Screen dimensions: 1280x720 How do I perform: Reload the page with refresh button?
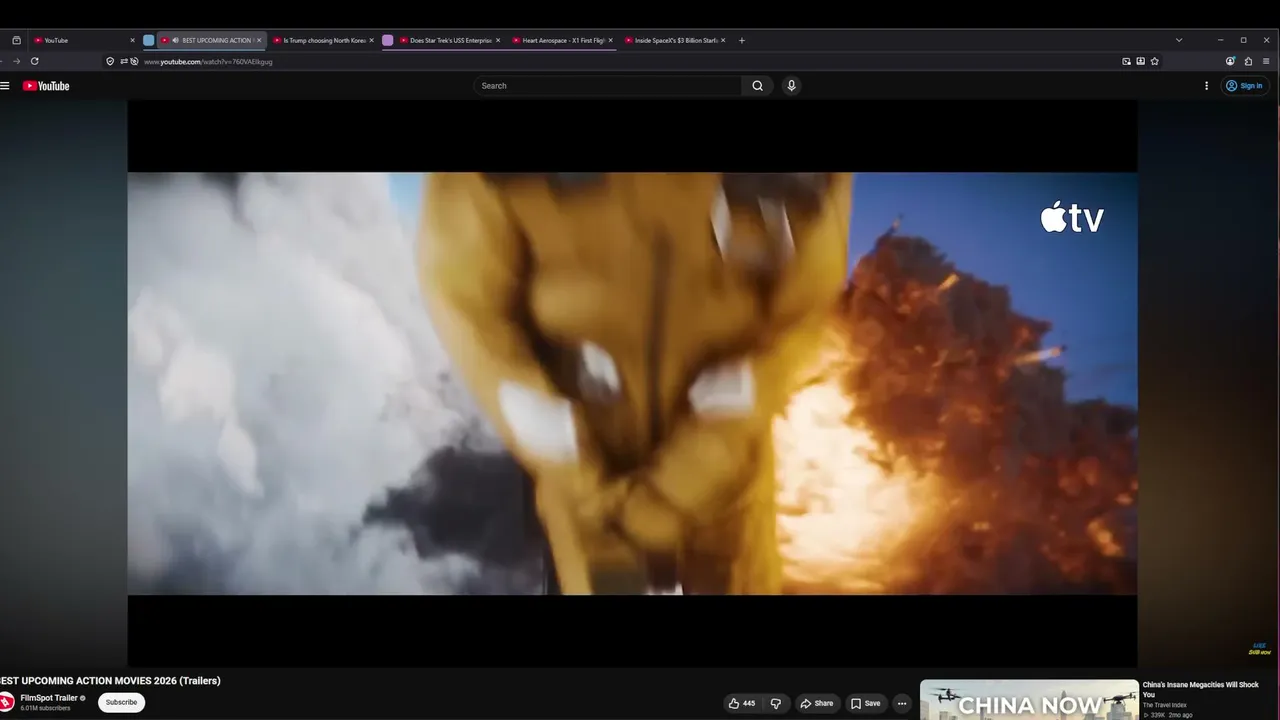tap(34, 61)
